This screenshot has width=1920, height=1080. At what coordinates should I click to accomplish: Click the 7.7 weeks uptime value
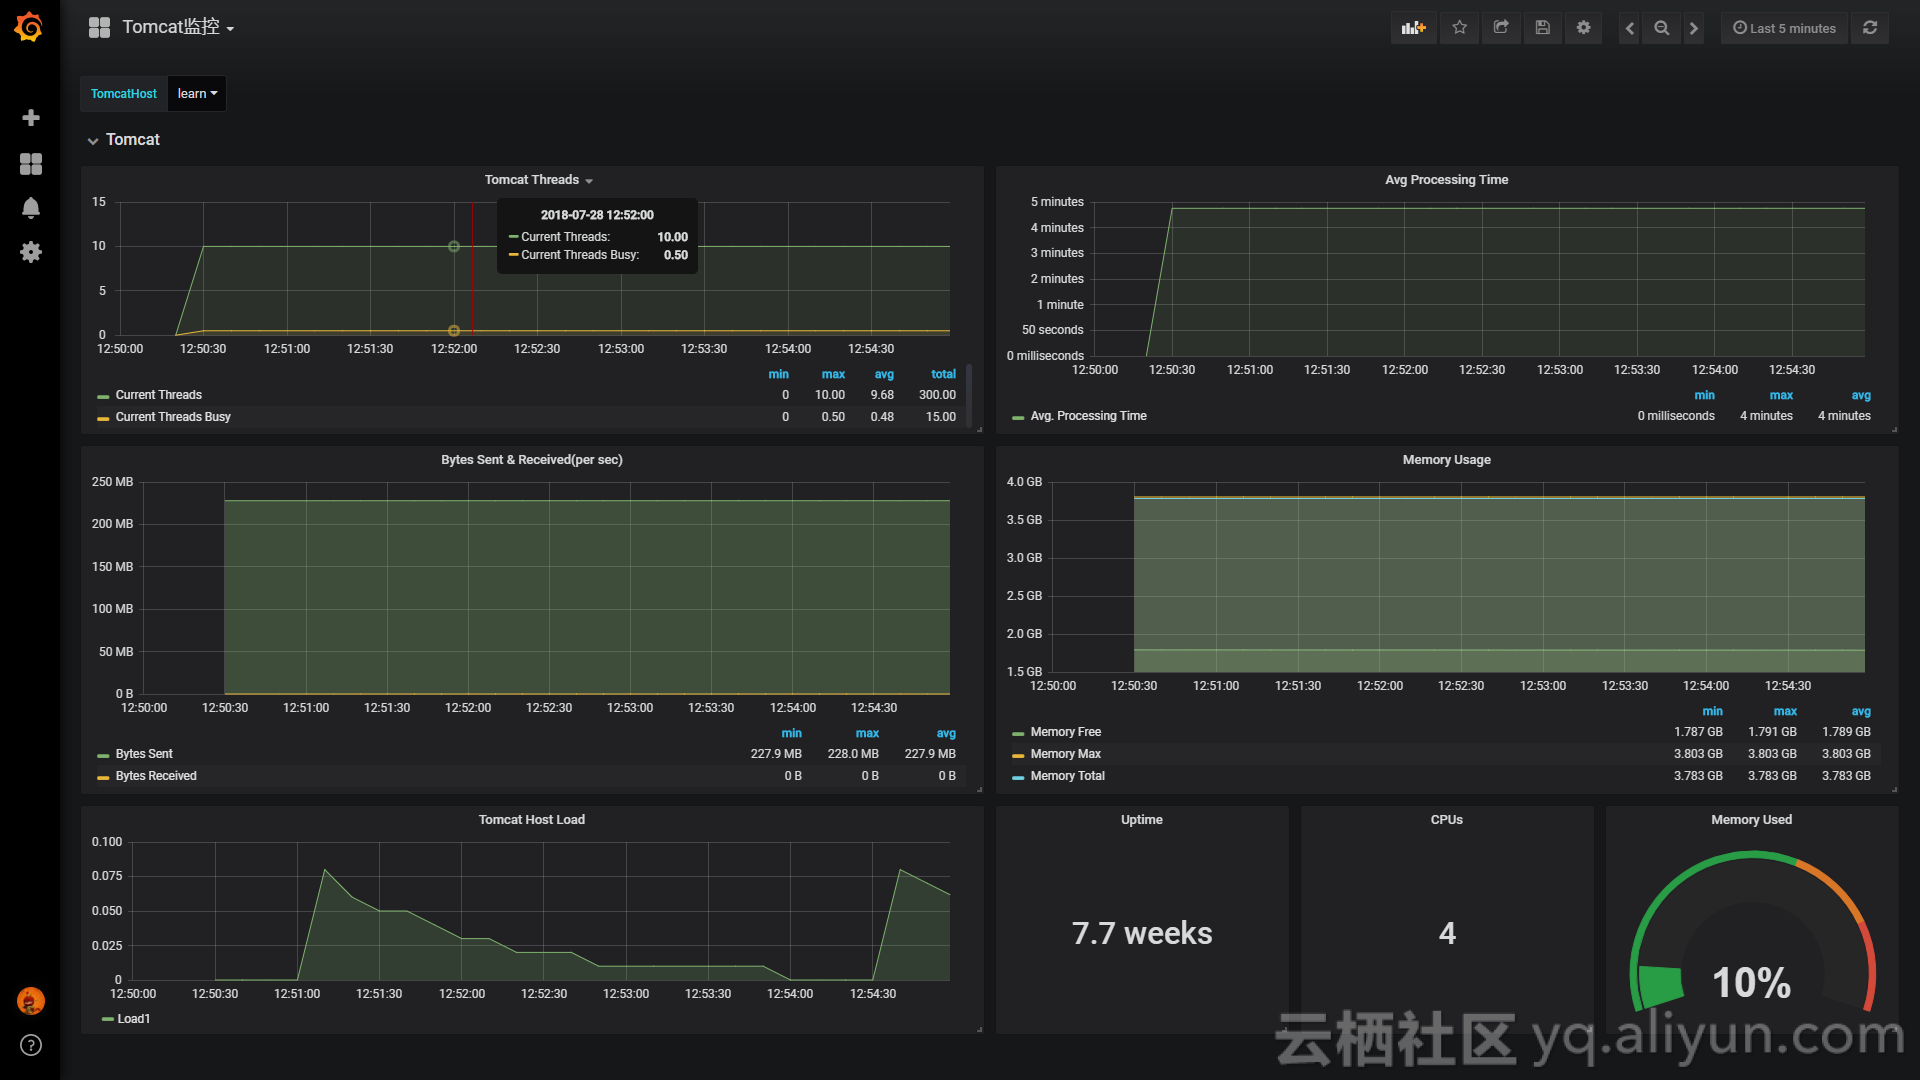pos(1142,933)
